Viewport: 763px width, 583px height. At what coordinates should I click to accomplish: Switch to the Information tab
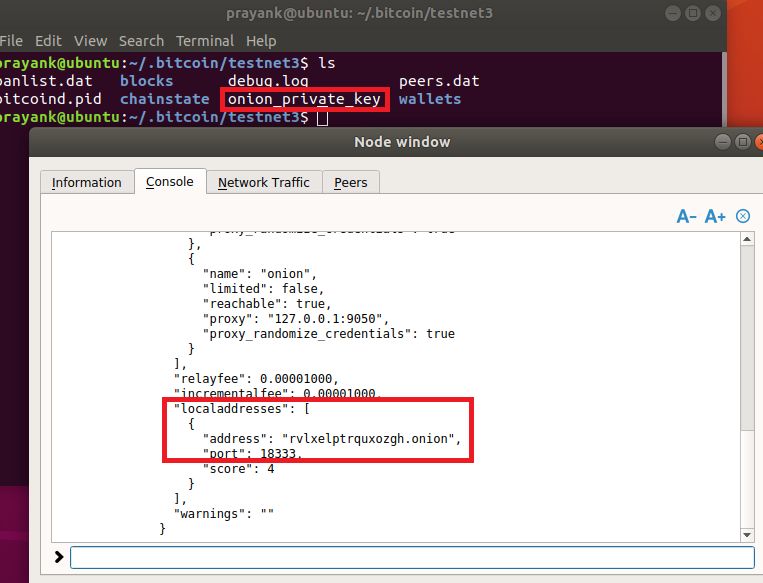tap(87, 182)
